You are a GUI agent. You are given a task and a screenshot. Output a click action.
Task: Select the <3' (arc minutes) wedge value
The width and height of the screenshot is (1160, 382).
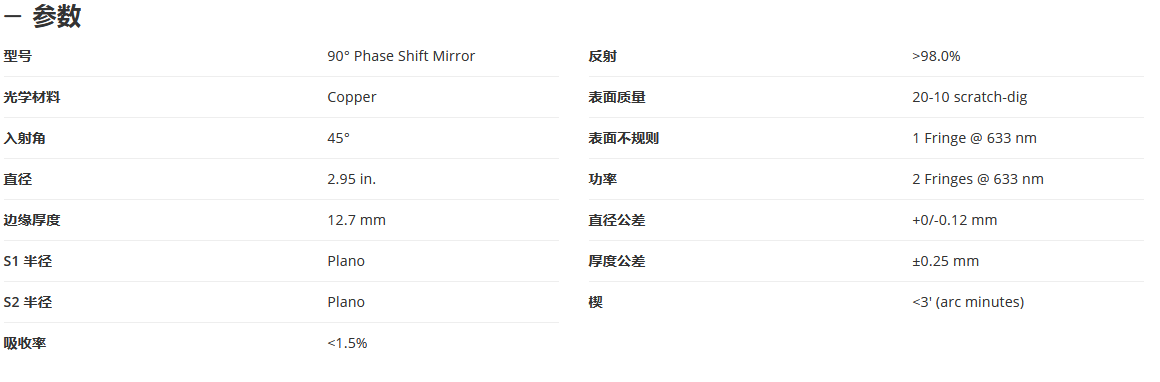tap(968, 302)
